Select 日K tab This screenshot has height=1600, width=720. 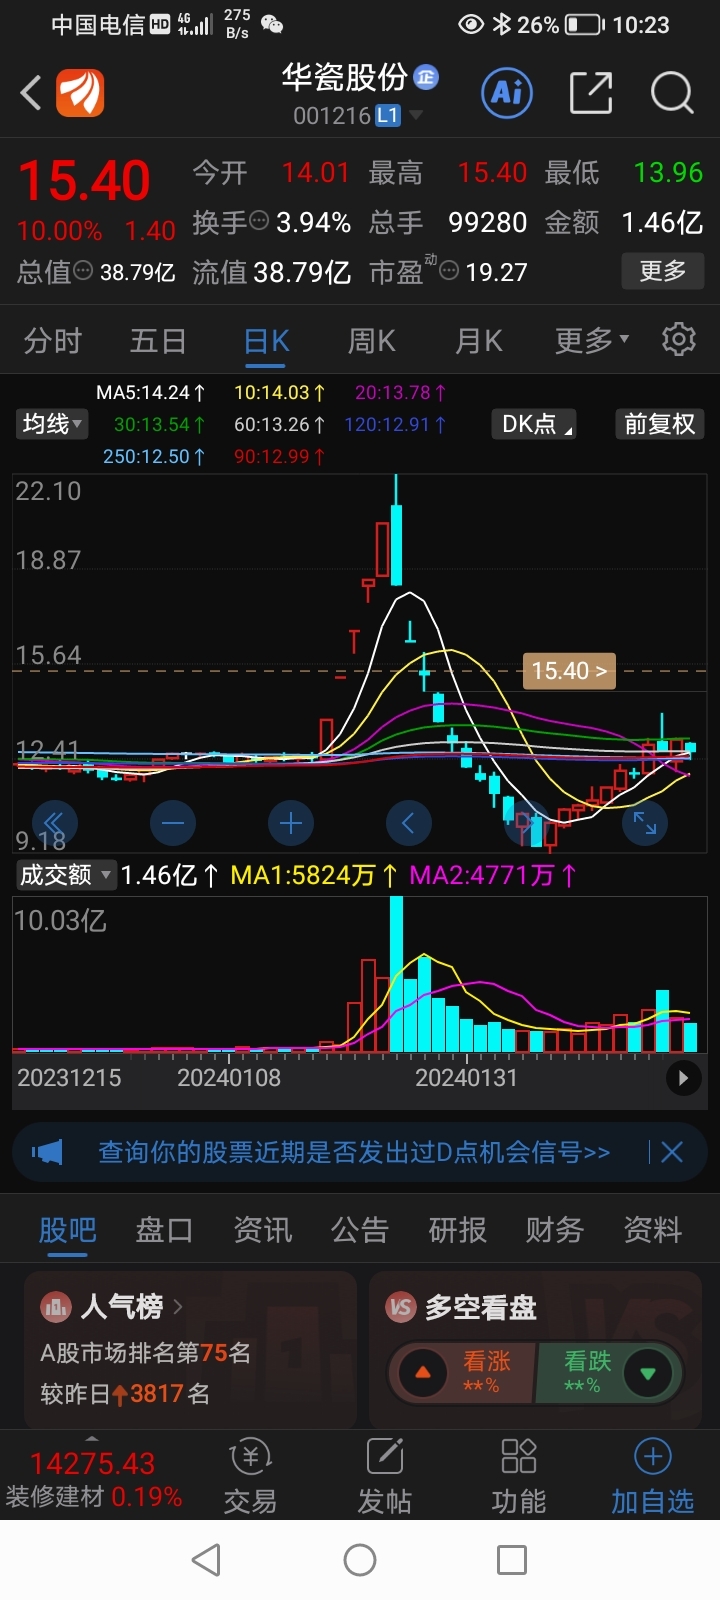click(267, 341)
